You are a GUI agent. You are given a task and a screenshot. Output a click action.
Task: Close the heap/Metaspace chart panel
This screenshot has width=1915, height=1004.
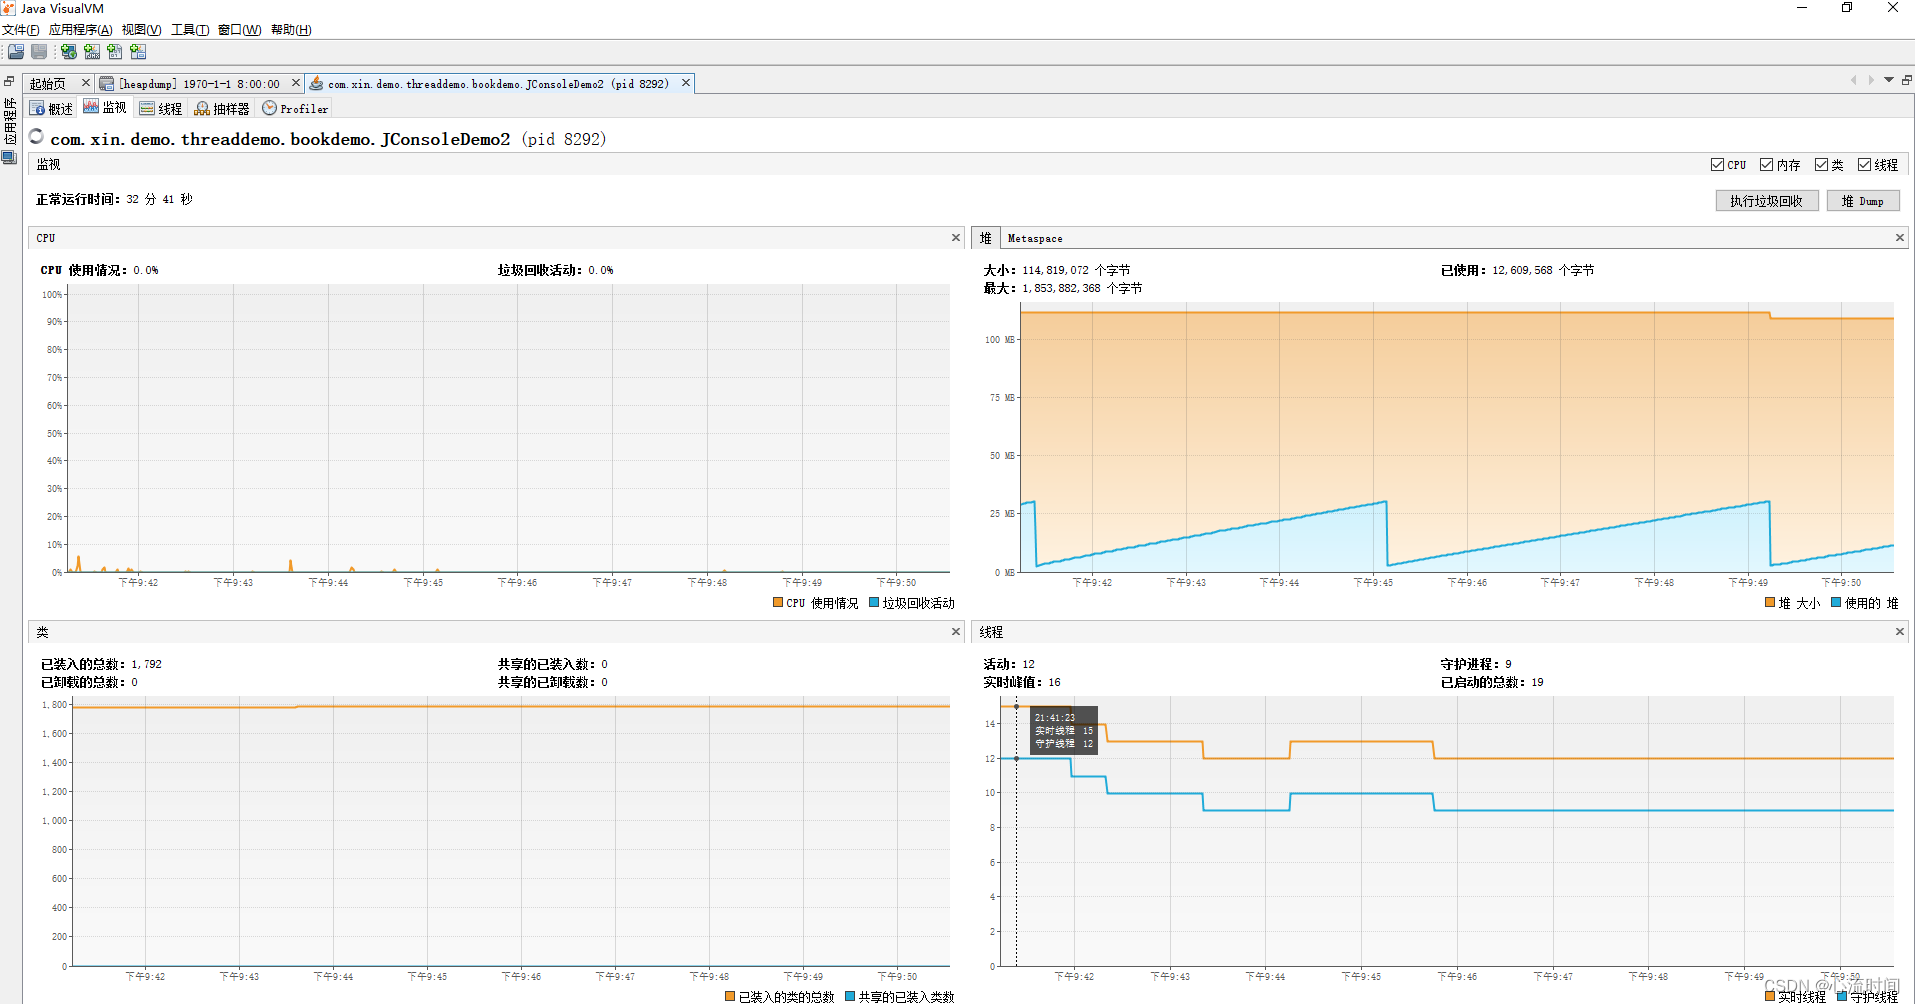(1900, 238)
